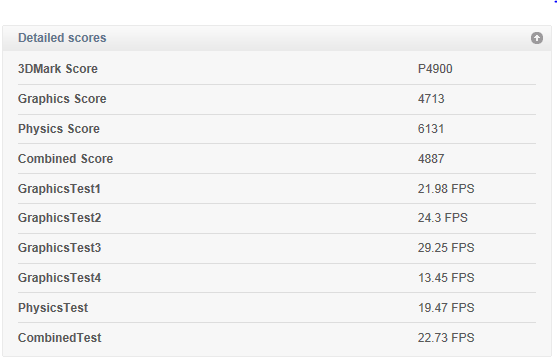557x360 pixels.
Task: Click the 4713 graphics score value
Action: (x=431, y=99)
